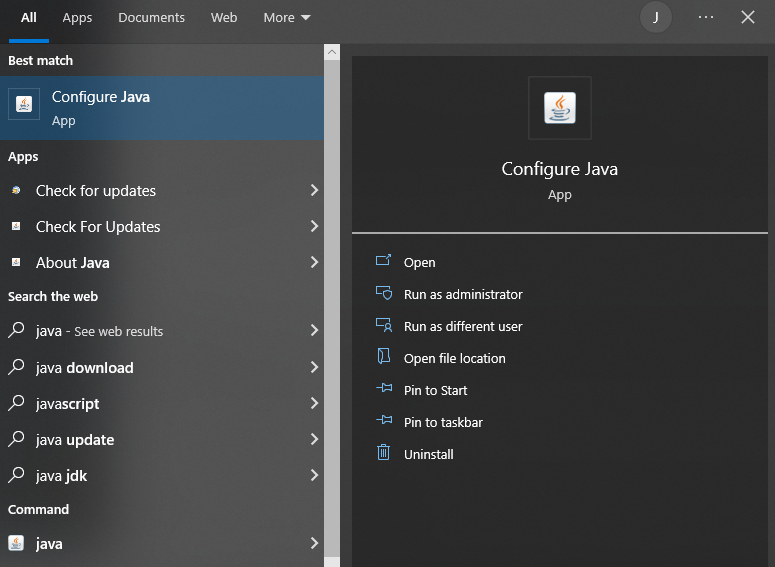Select 'java - See web results' entry

(162, 331)
